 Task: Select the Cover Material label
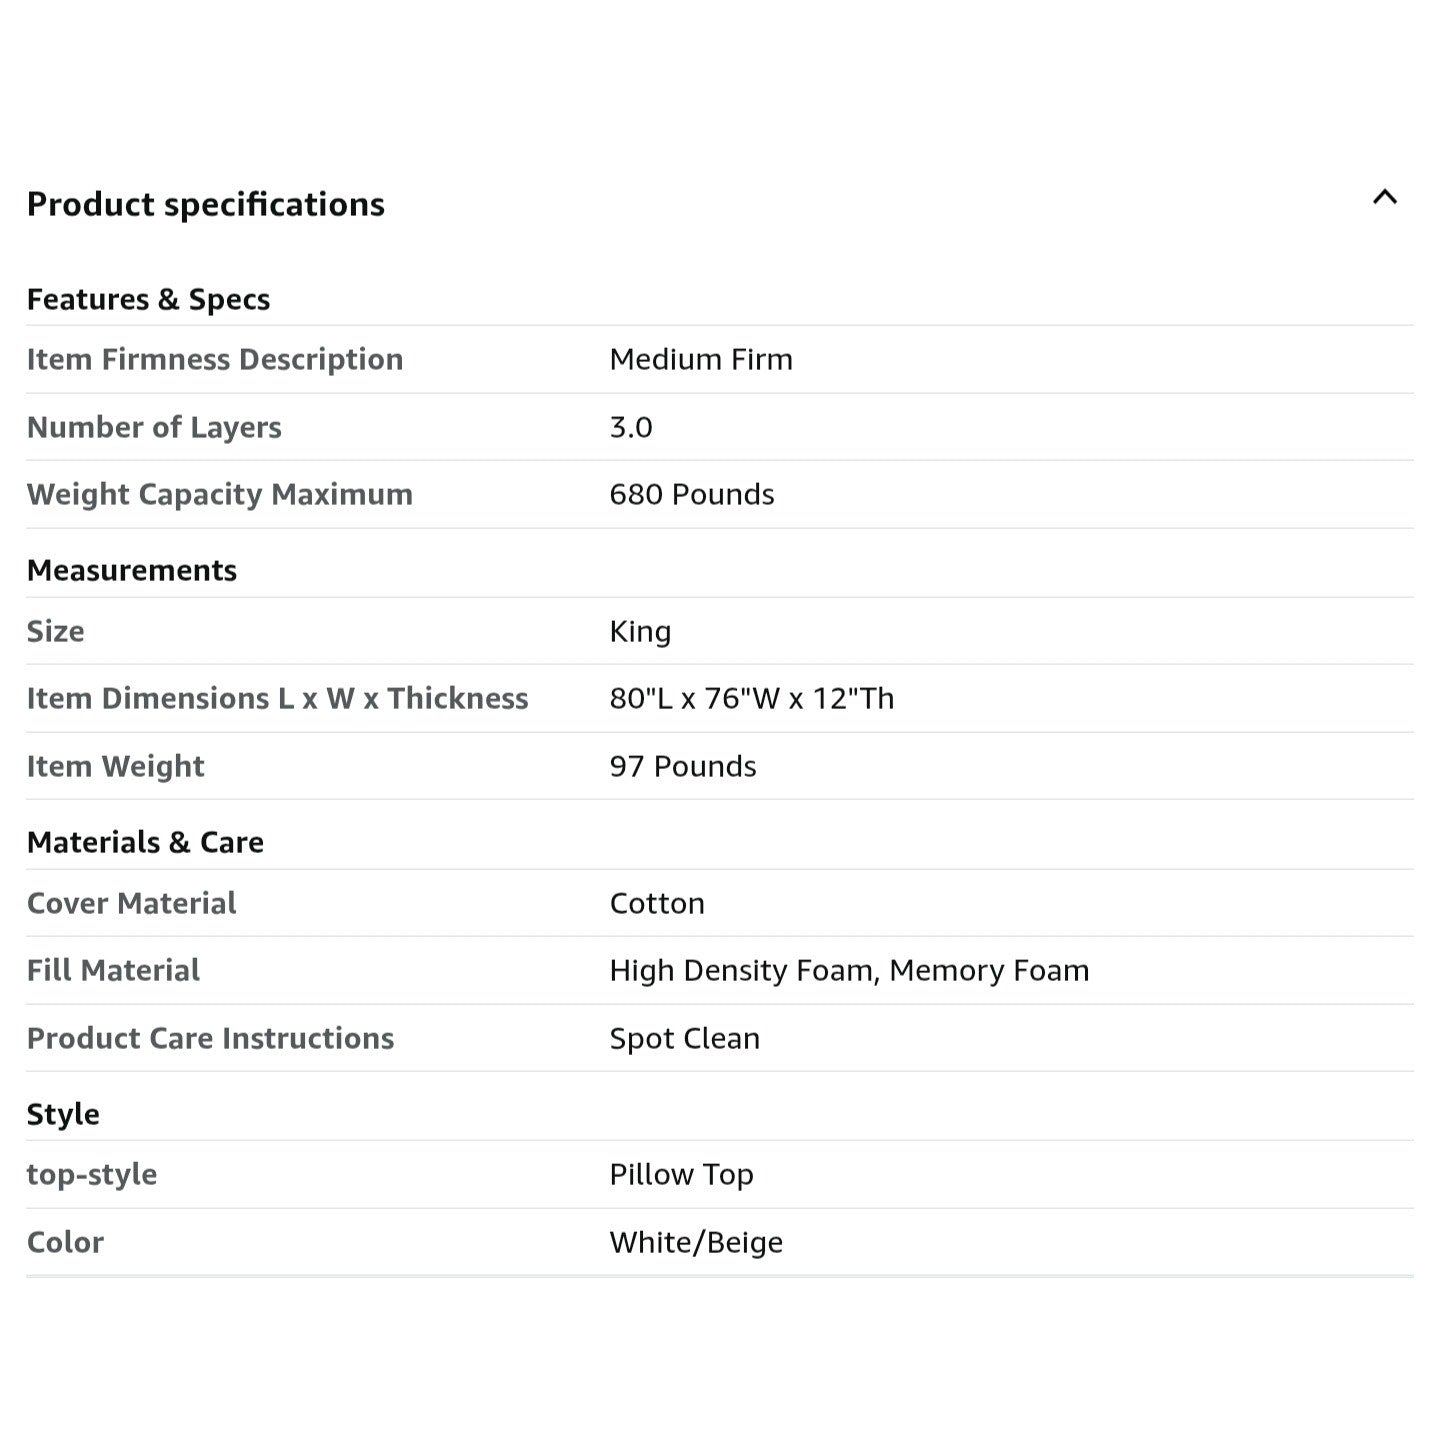(131, 903)
